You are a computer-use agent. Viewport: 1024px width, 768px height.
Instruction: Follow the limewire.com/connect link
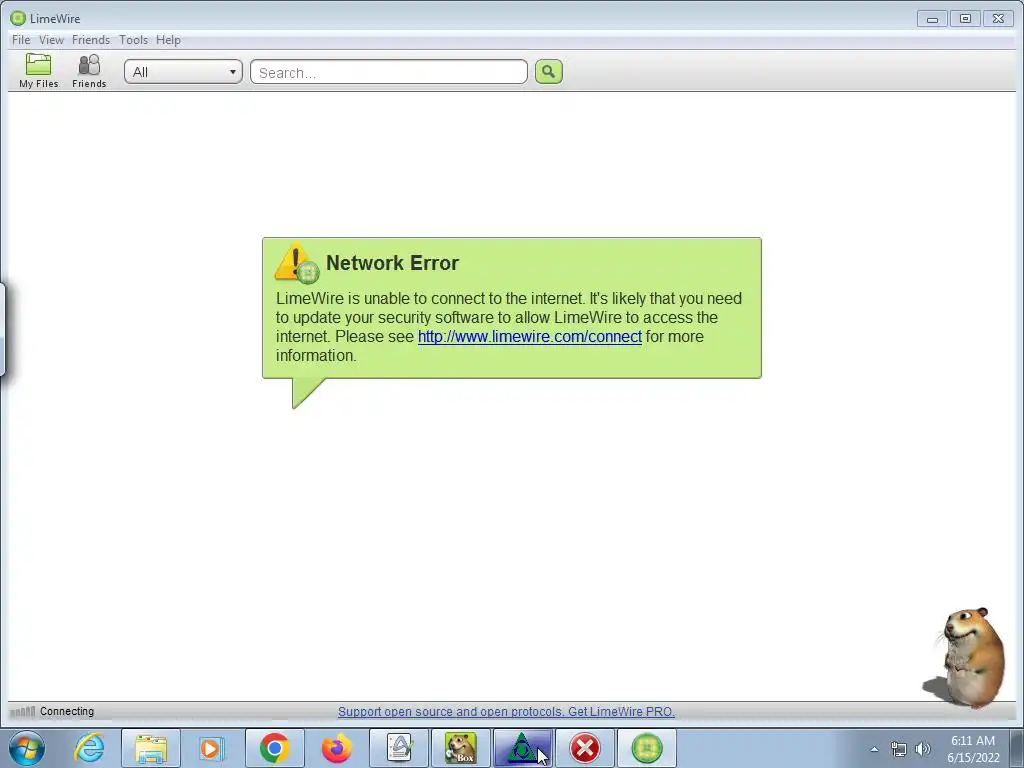530,336
